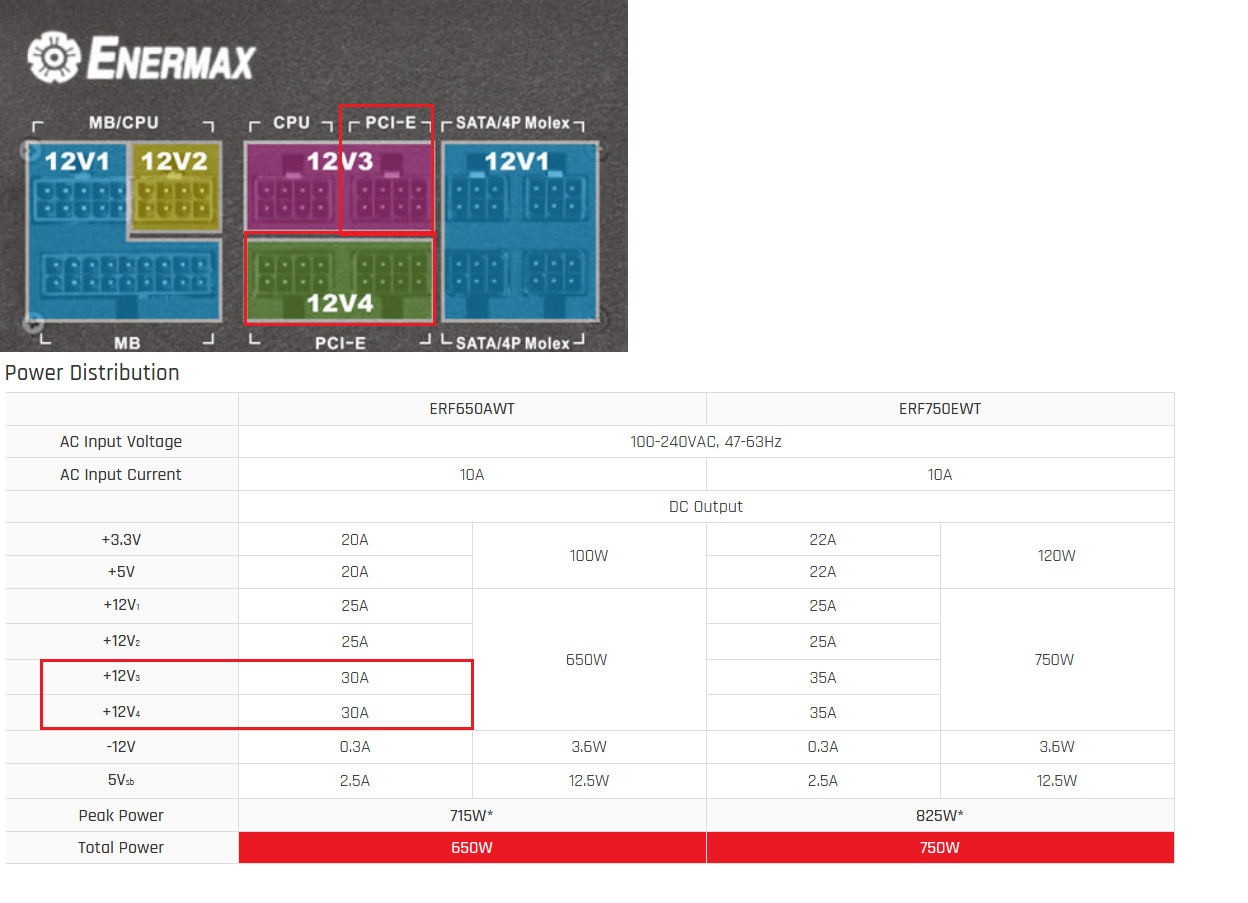The height and width of the screenshot is (903, 1248).
Task: Click the 12V1 label under SATA/4P Molex
Action: [x=517, y=161]
